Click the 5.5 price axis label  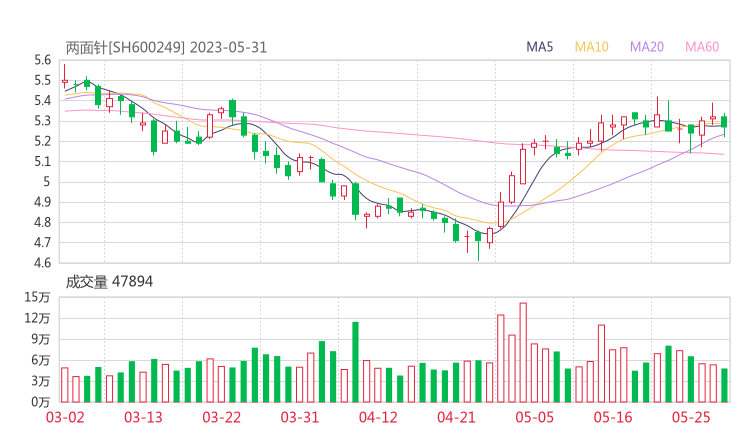(x=42, y=80)
